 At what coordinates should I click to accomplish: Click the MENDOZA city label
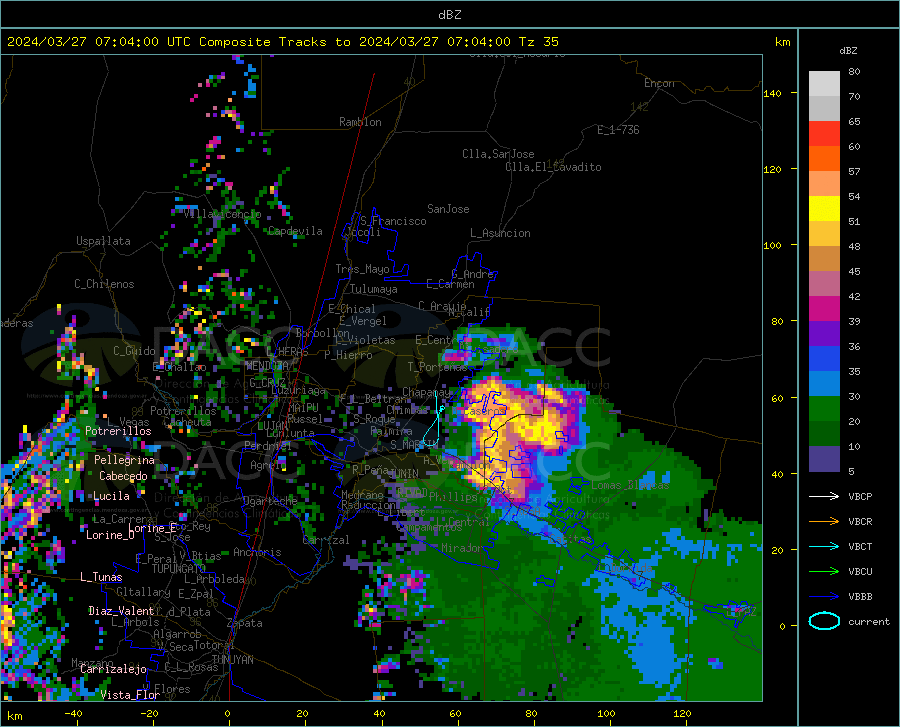pos(267,366)
